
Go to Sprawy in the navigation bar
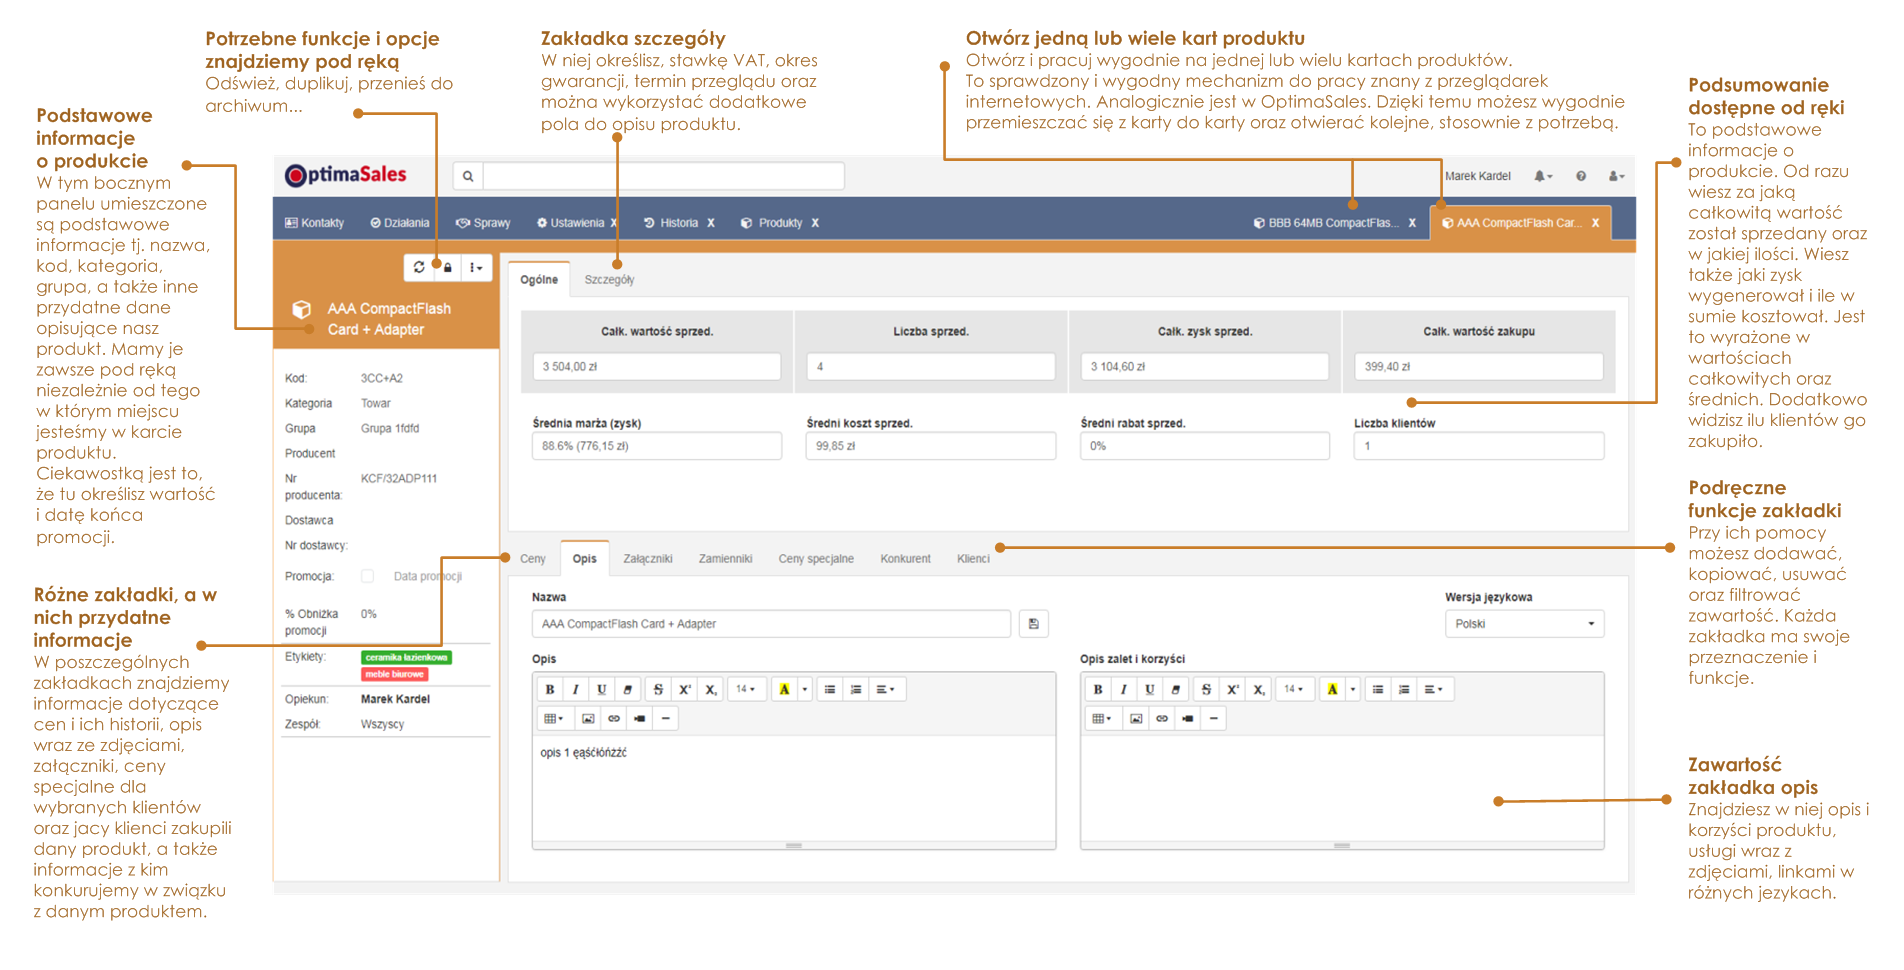click(x=483, y=223)
